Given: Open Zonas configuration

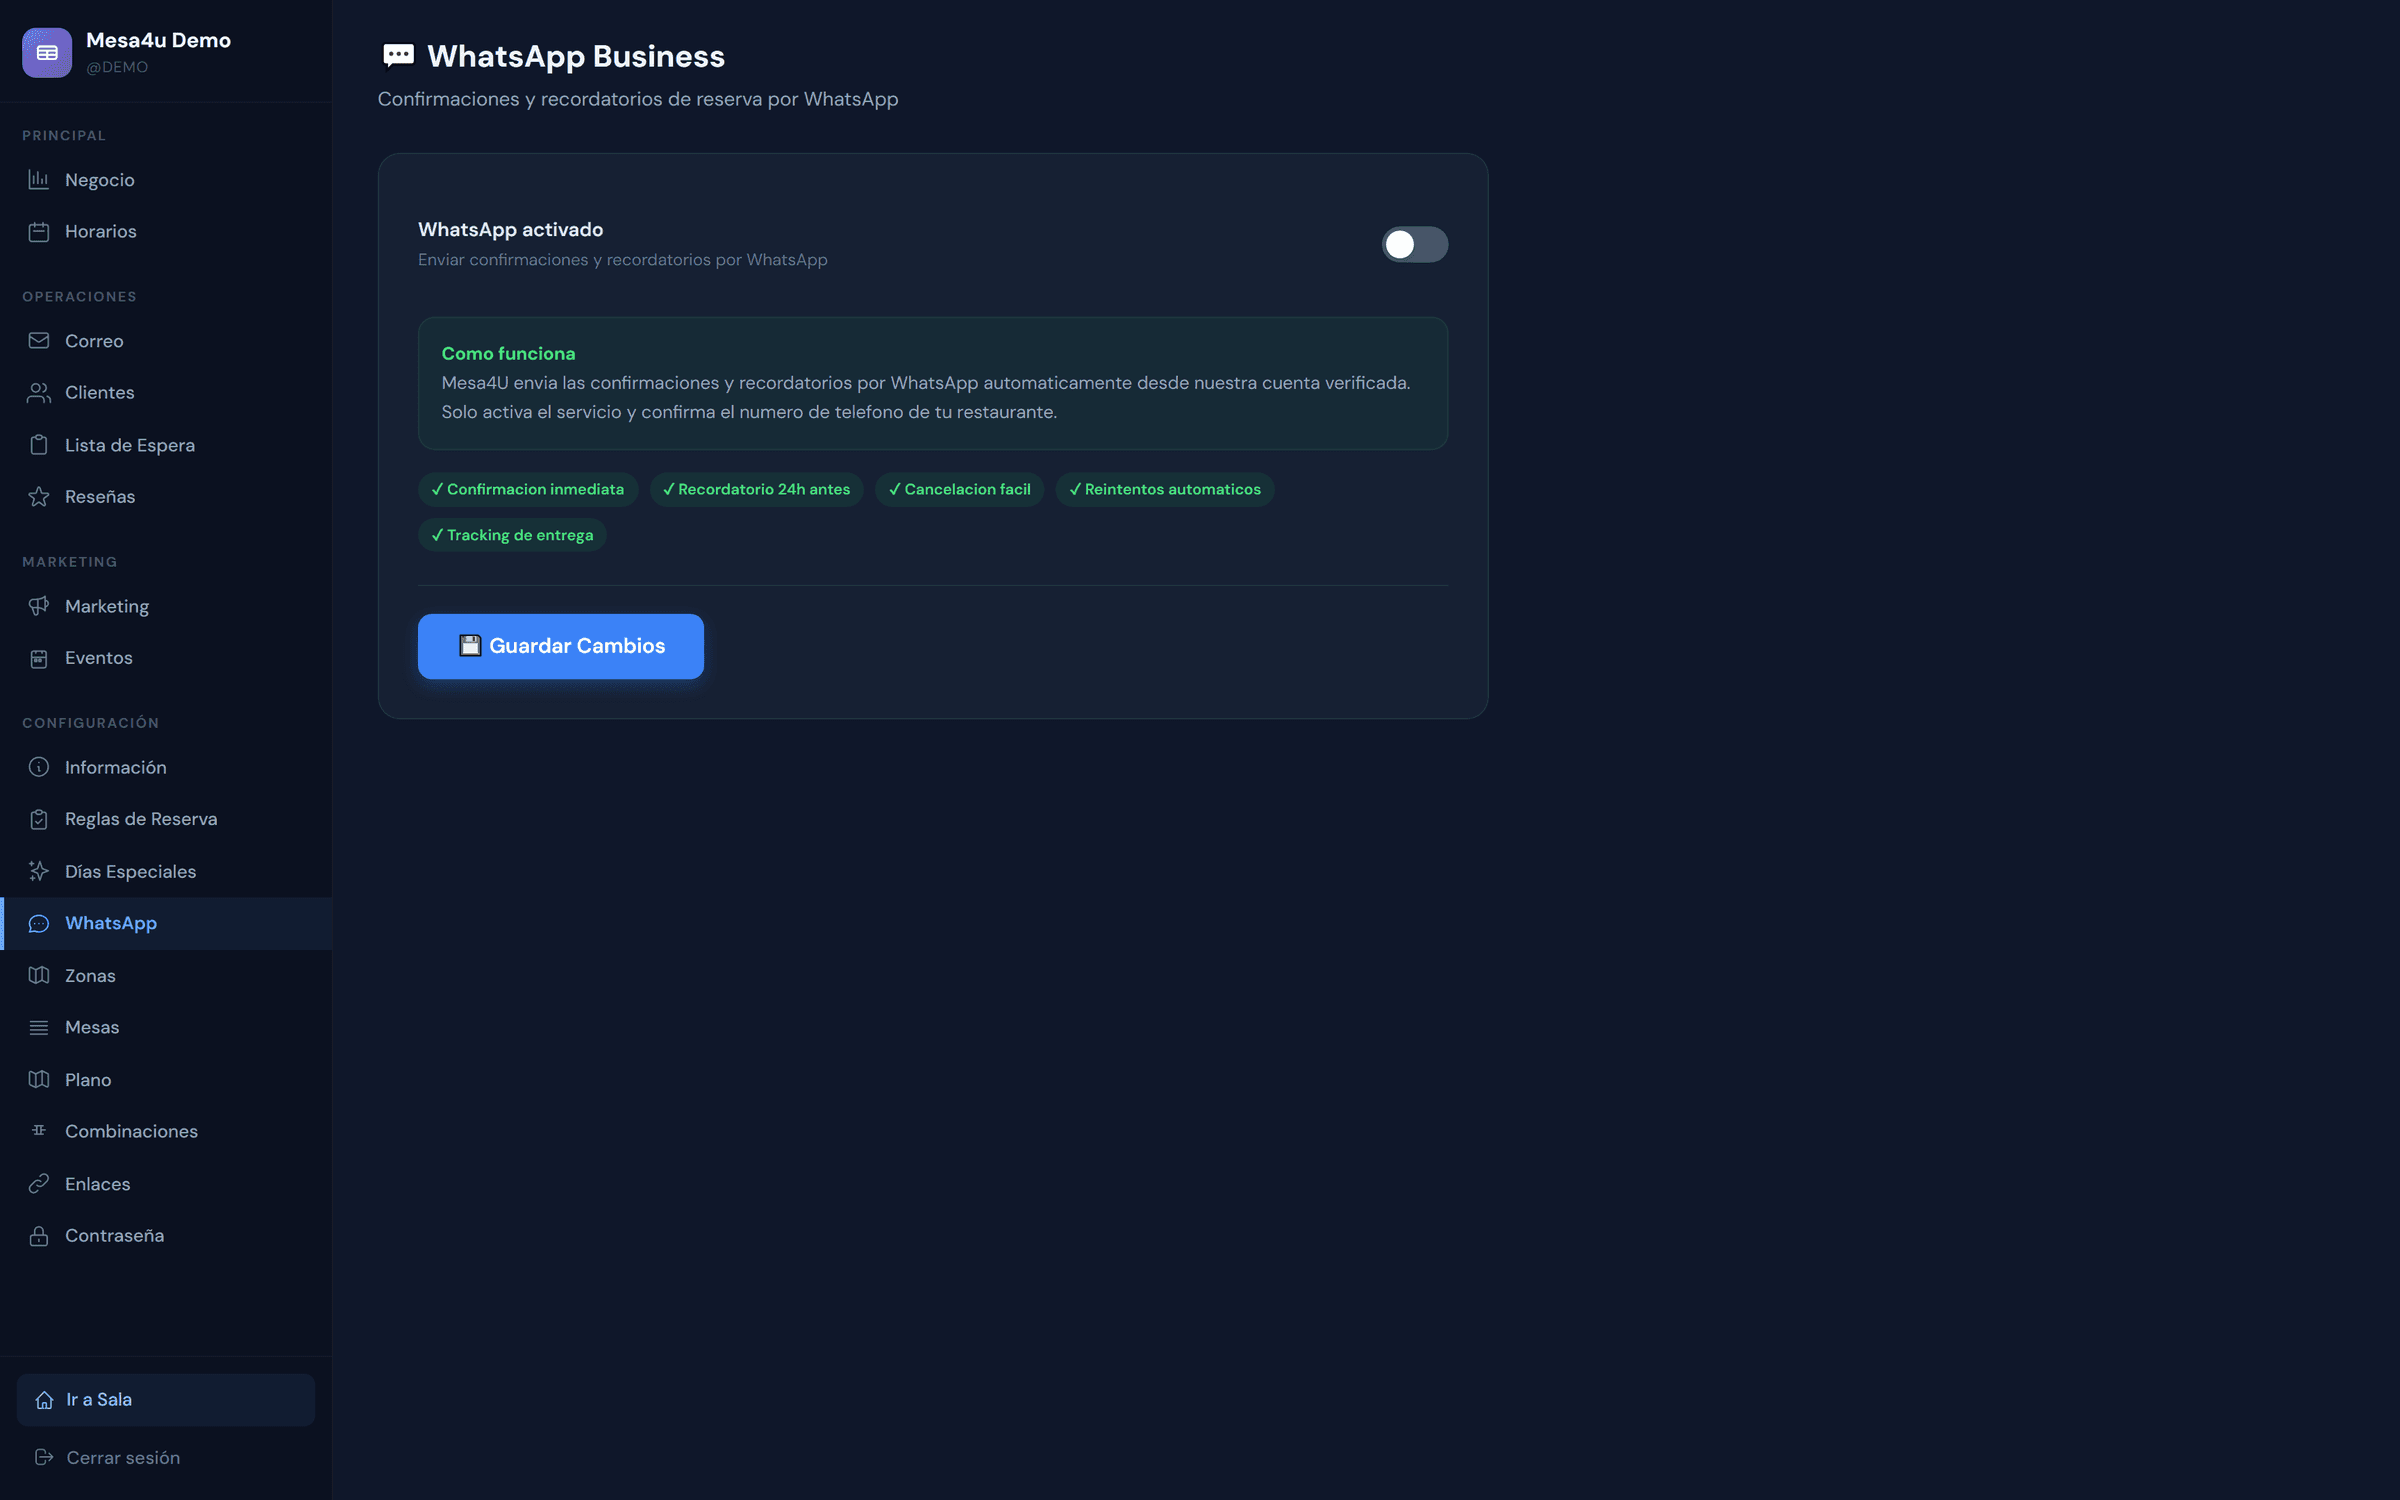Looking at the screenshot, I should click(166, 975).
